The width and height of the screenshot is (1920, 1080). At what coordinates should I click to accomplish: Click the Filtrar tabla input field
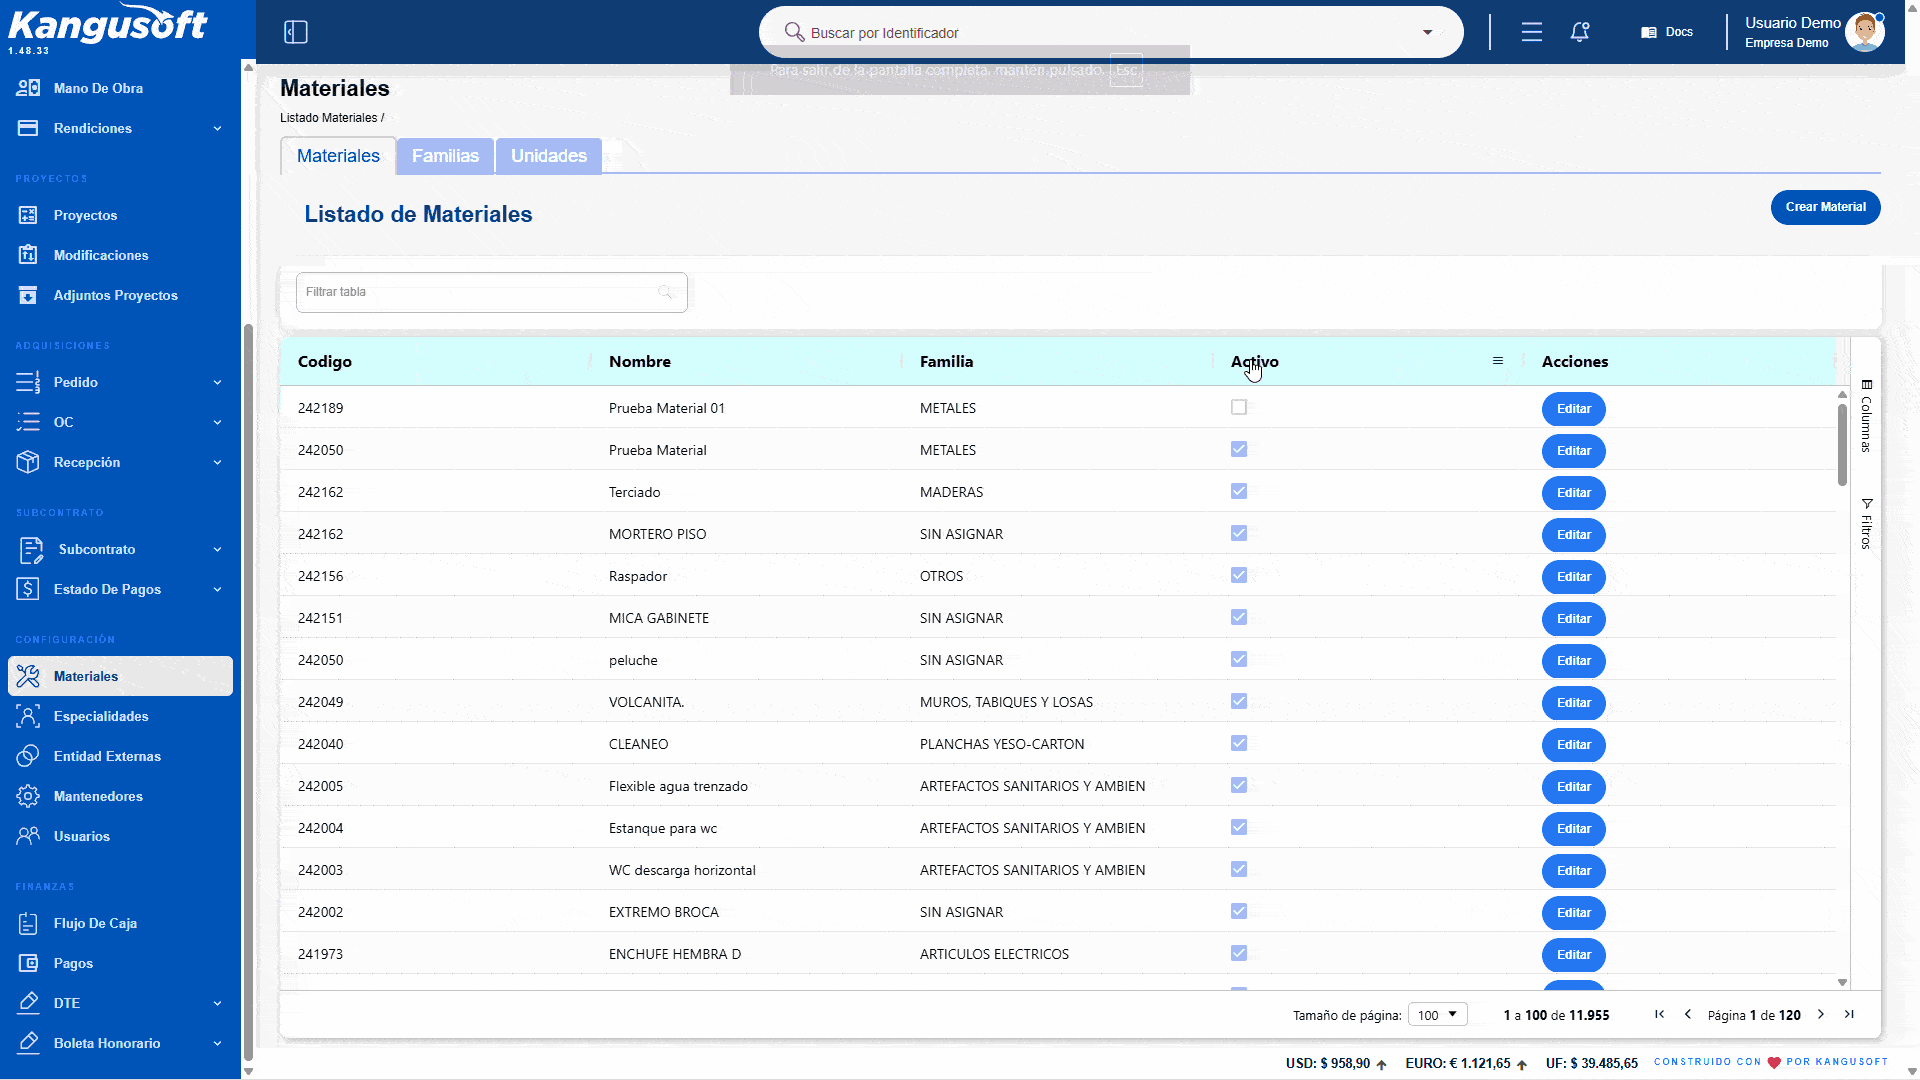coord(491,292)
